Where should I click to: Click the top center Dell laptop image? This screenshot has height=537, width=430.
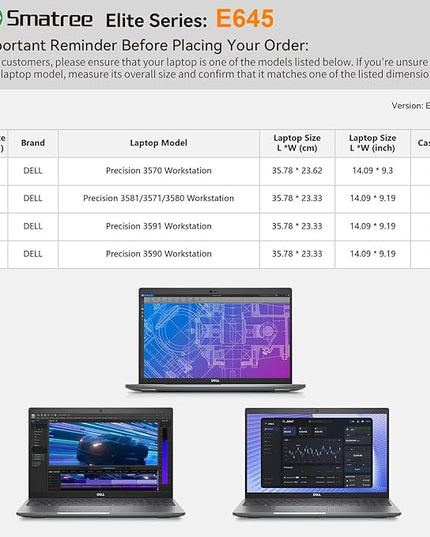pos(215,340)
